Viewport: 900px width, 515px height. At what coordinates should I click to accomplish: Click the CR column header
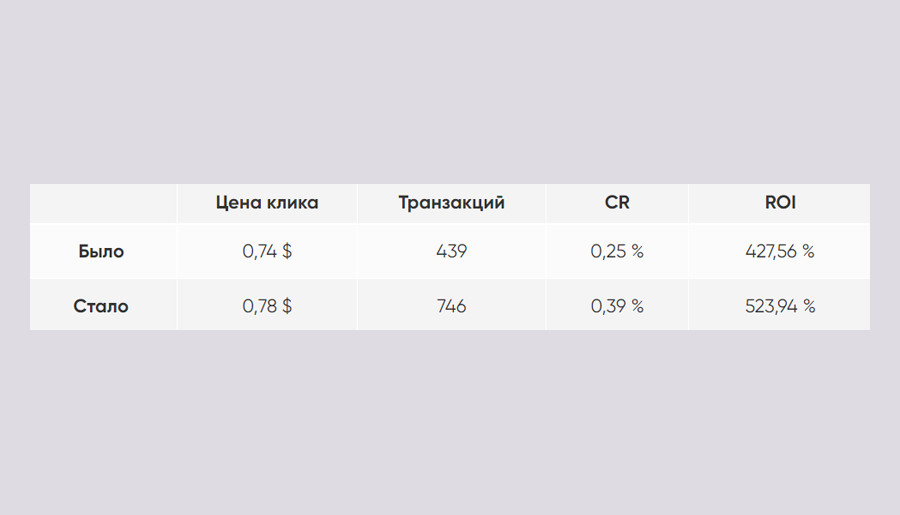(617, 203)
